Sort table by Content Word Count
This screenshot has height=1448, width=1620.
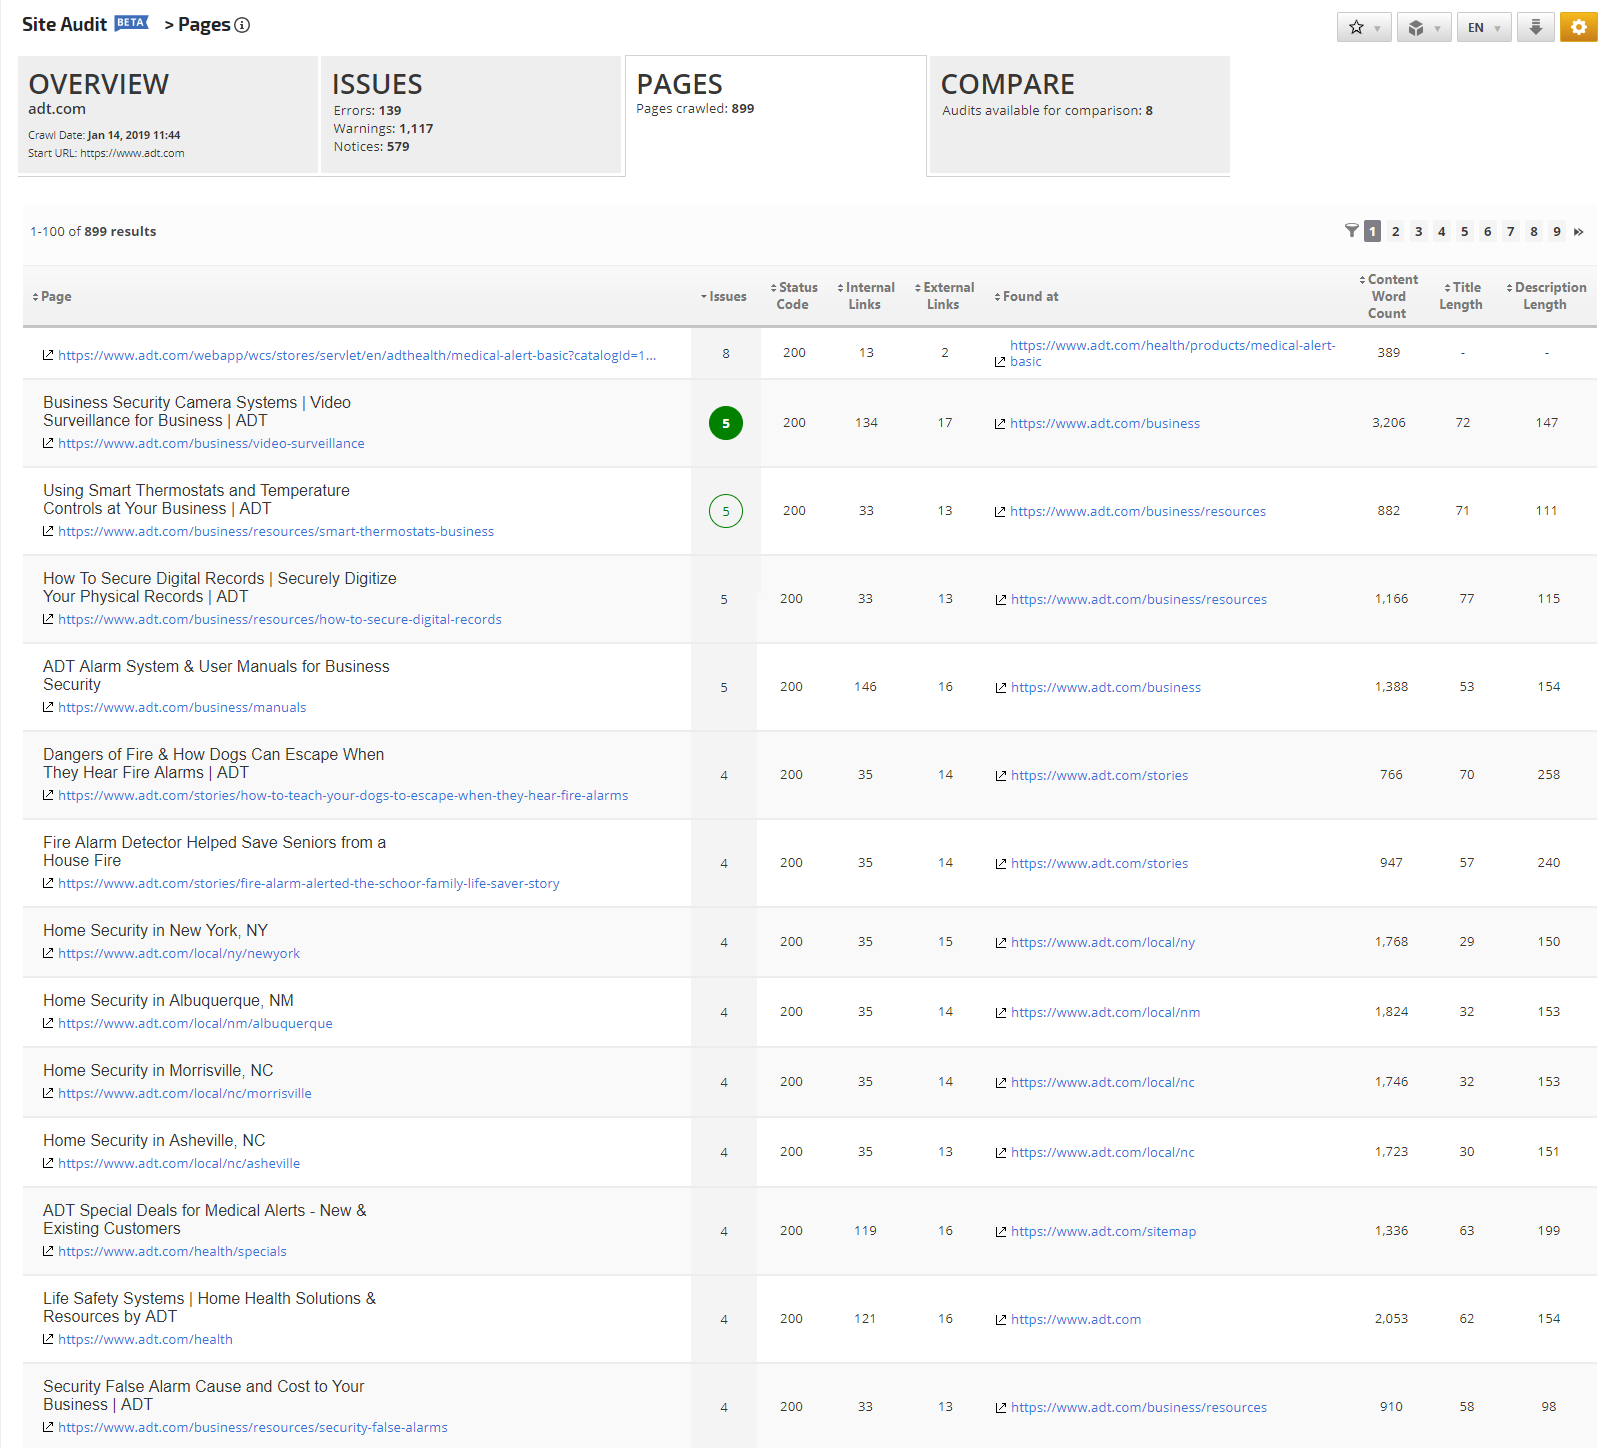(x=1388, y=296)
